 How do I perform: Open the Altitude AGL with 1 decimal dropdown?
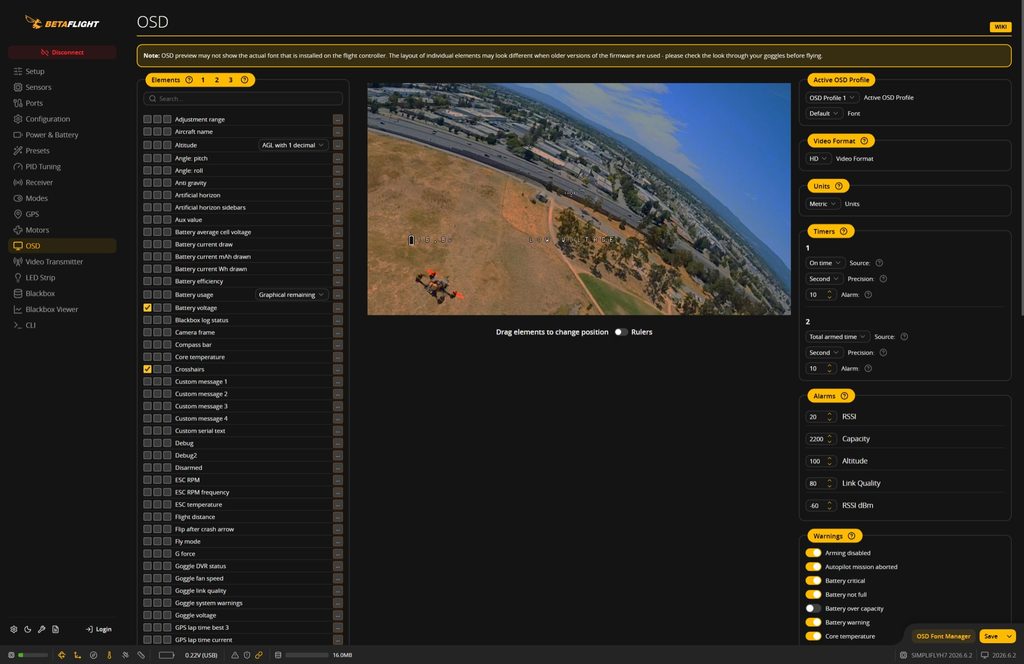293,146
